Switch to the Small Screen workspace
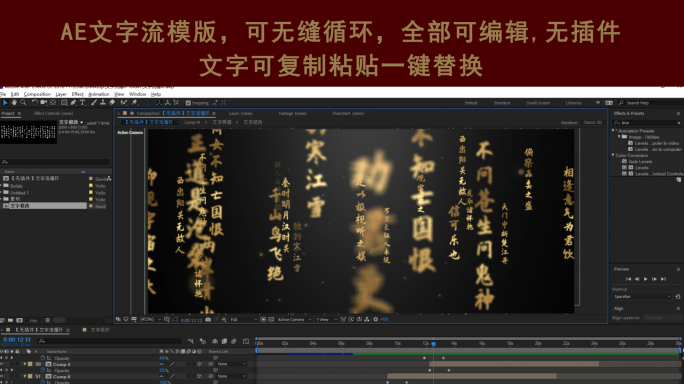Image resolution: width=684 pixels, height=384 pixels. pos(538,103)
